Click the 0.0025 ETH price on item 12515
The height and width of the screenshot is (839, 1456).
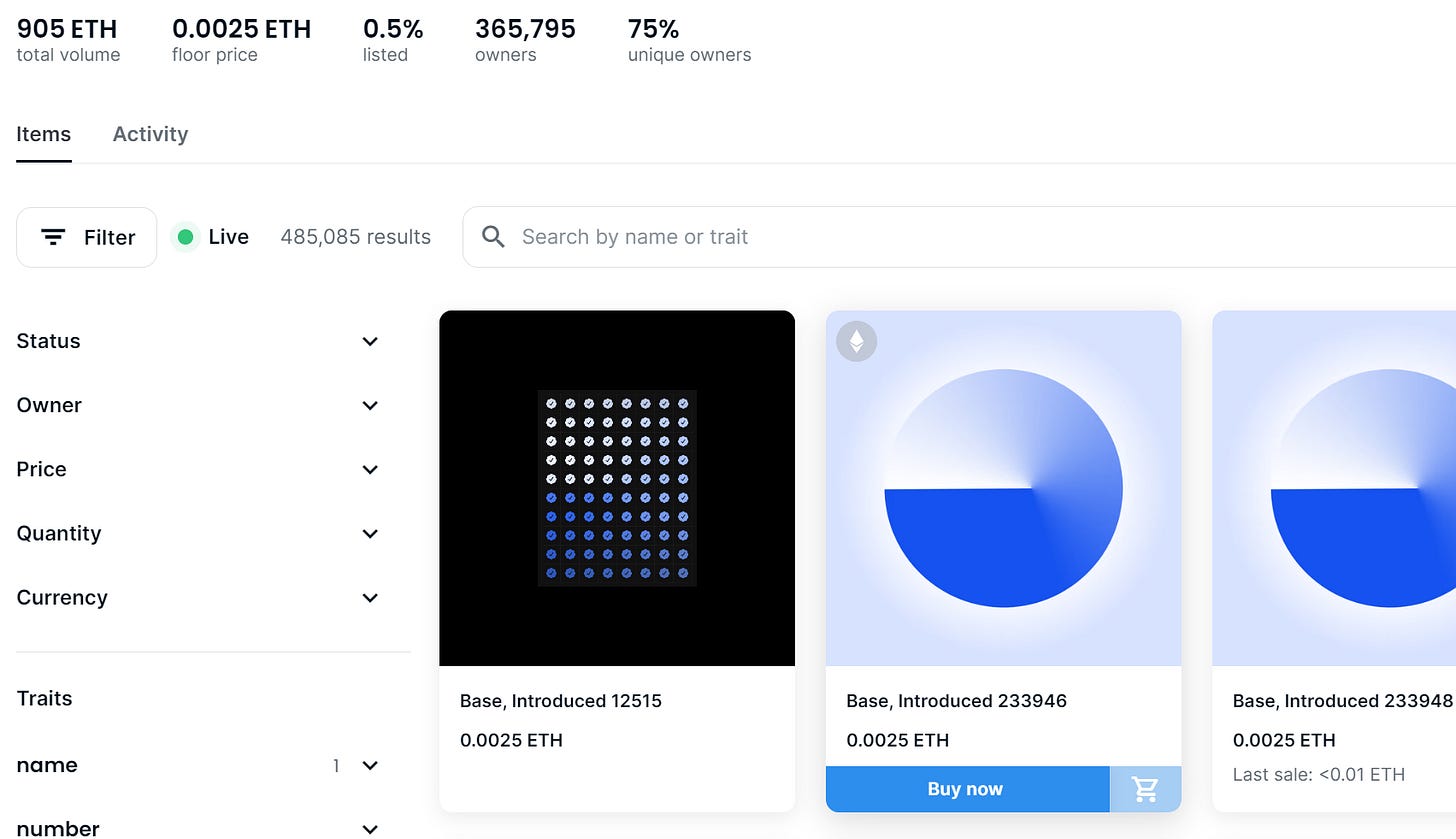click(x=511, y=741)
